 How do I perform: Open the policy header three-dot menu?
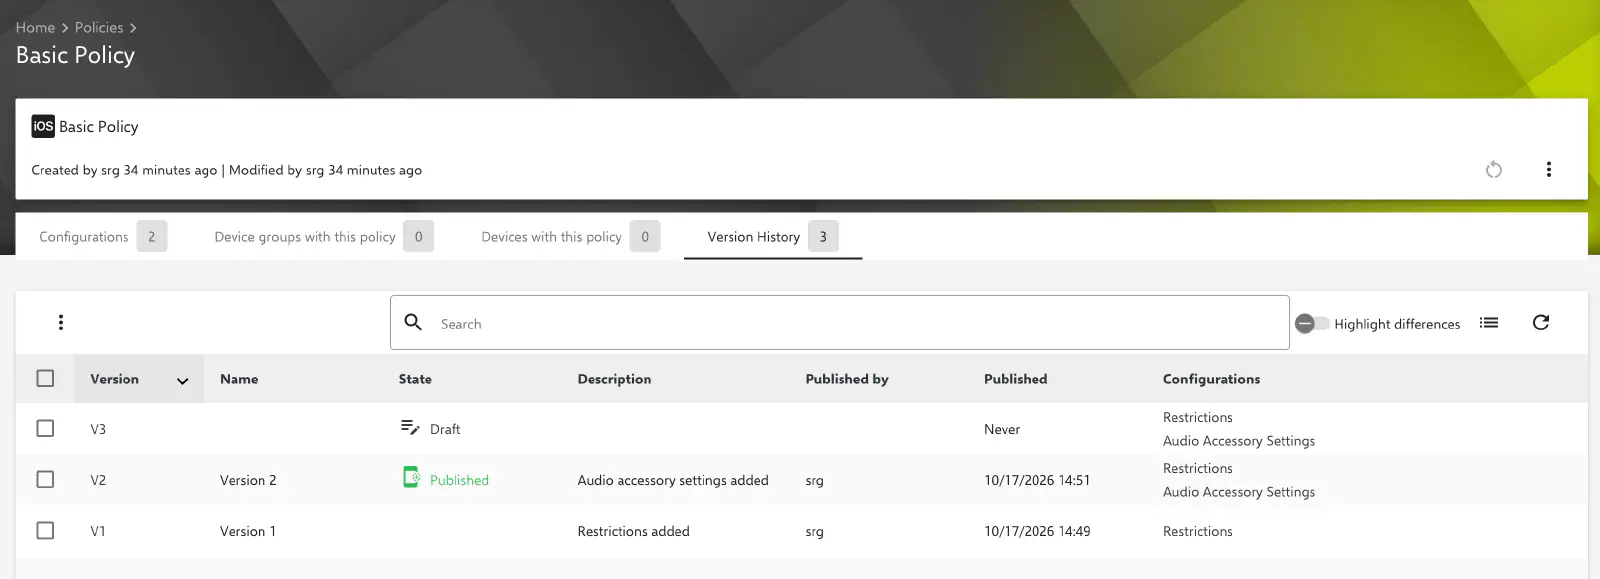[x=1549, y=170]
